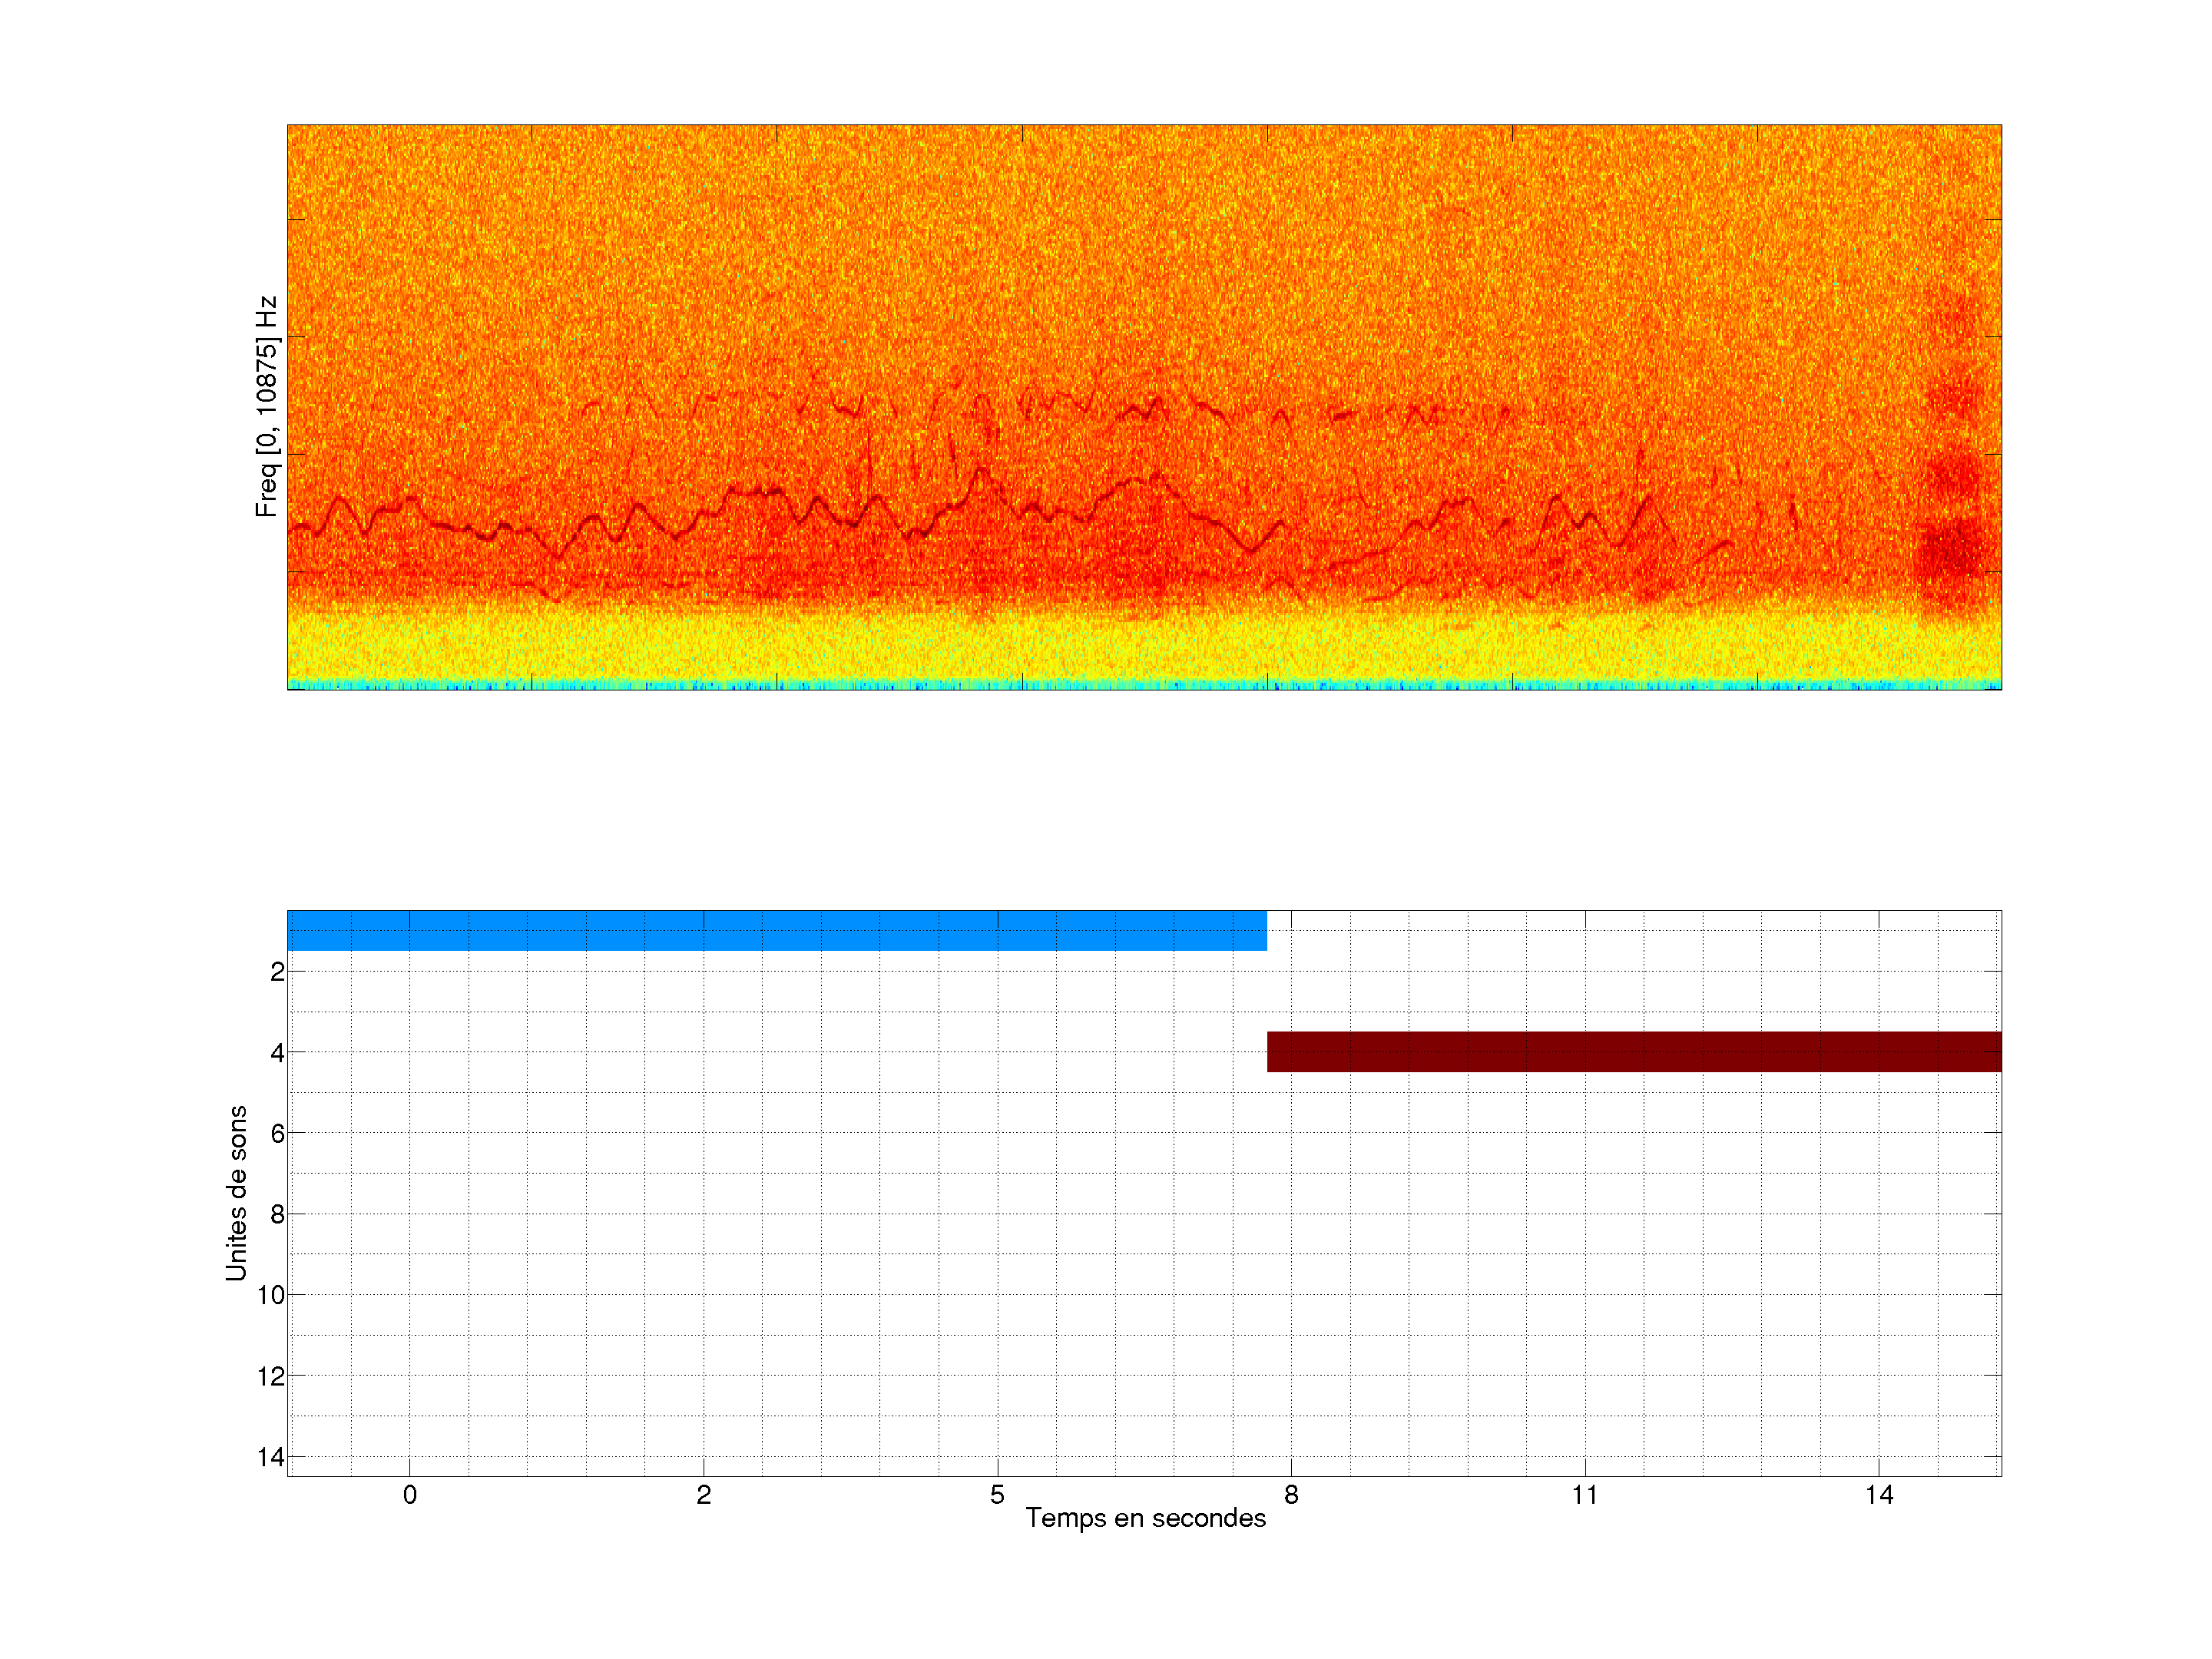The height and width of the screenshot is (1659, 2212).
Task: Click the x-axis tick label 8
Action: click(x=1291, y=1495)
